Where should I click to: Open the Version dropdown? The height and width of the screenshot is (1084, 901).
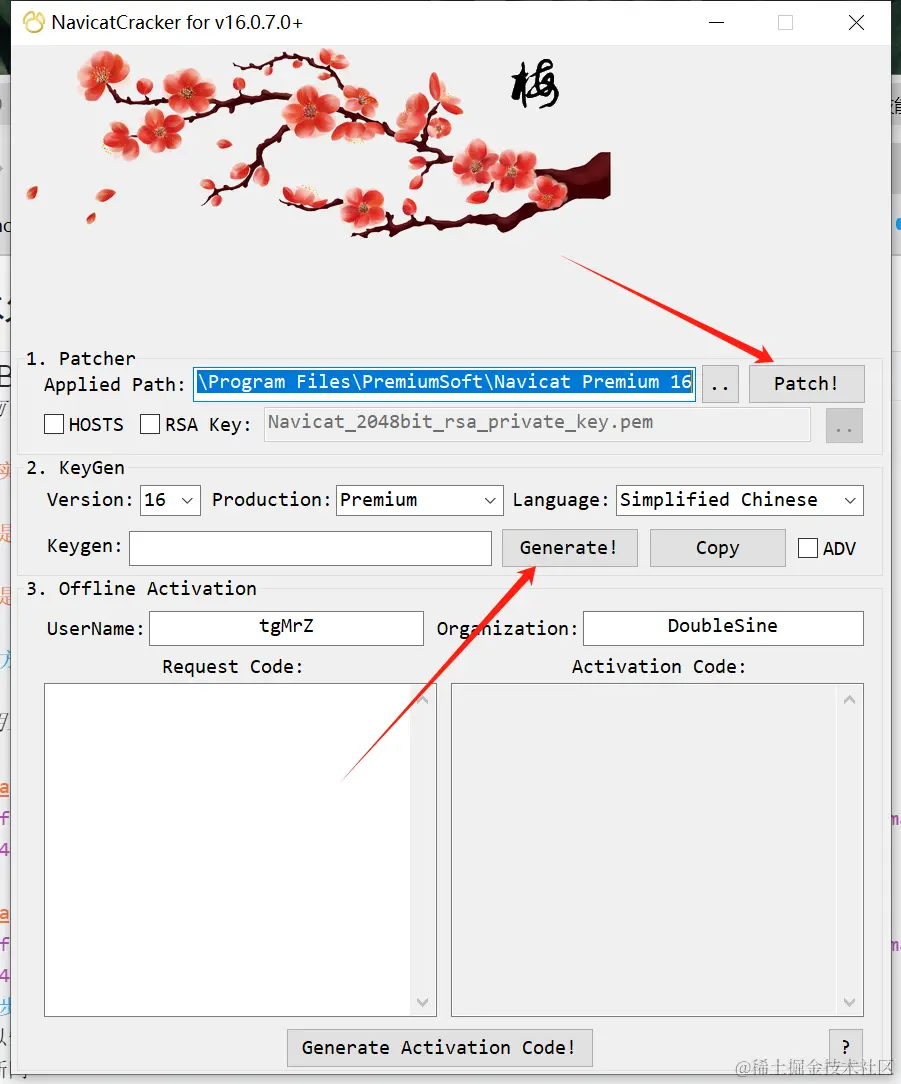click(170, 500)
